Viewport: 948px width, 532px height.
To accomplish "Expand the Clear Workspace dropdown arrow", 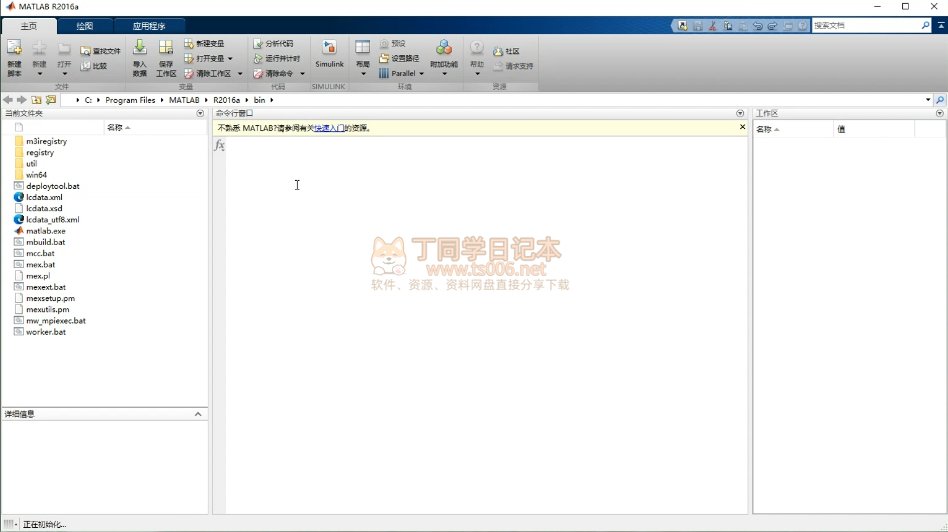I will (240, 74).
